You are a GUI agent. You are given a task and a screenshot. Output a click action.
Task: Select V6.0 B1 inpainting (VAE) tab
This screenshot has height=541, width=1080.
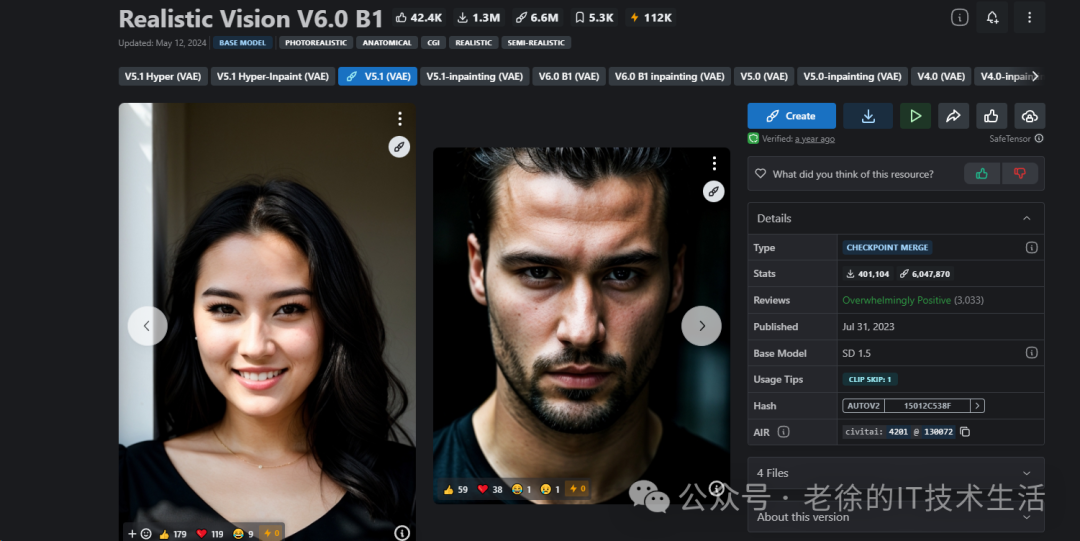tap(669, 76)
